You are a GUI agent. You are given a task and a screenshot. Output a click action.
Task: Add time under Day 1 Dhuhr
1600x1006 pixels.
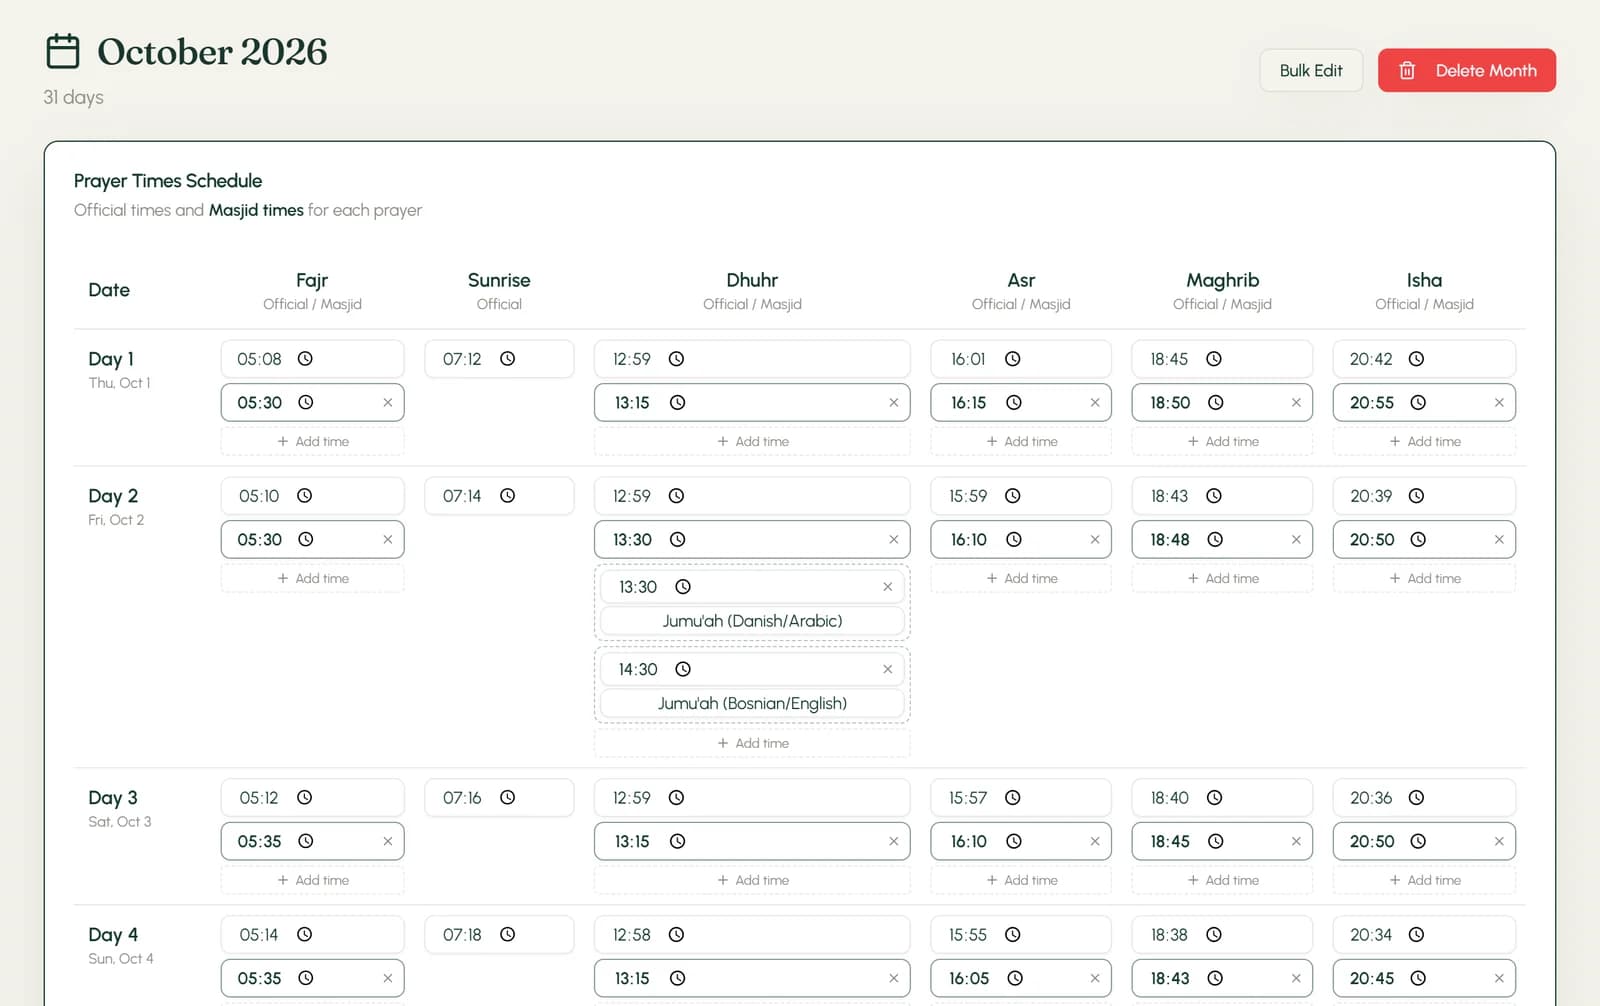point(752,442)
